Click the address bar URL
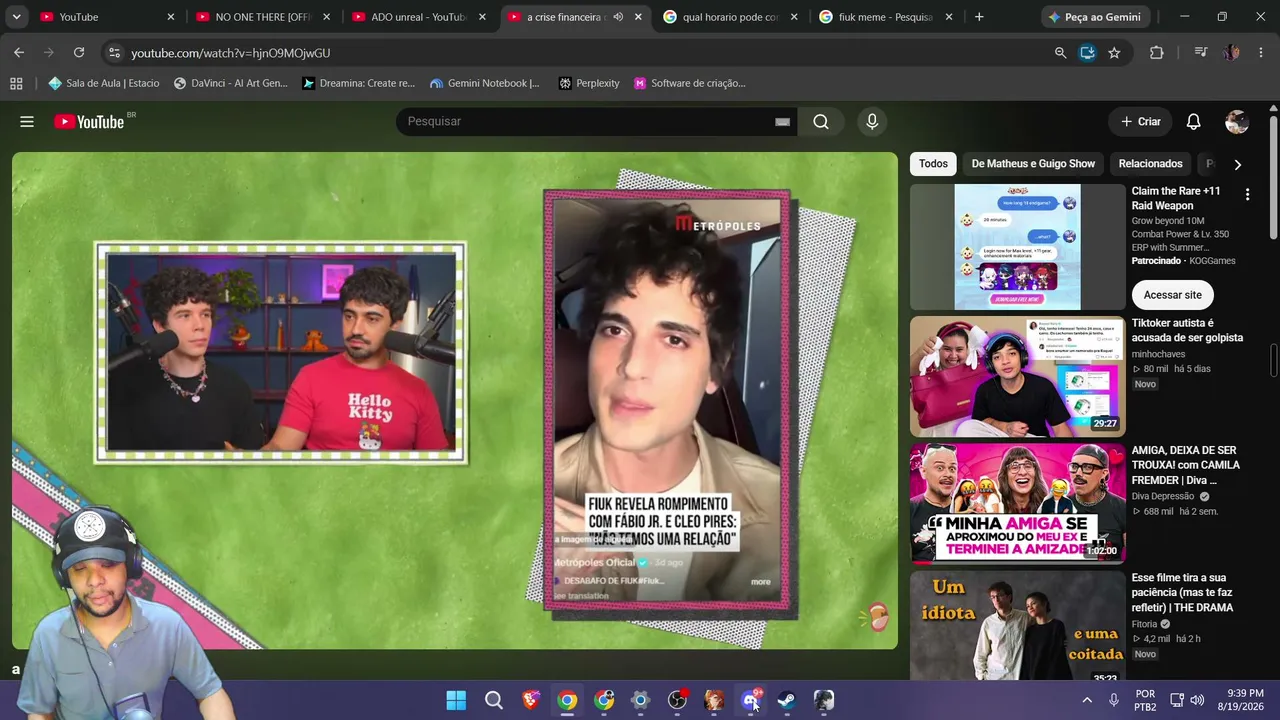Image resolution: width=1280 pixels, height=720 pixels. pyautogui.click(x=230, y=53)
